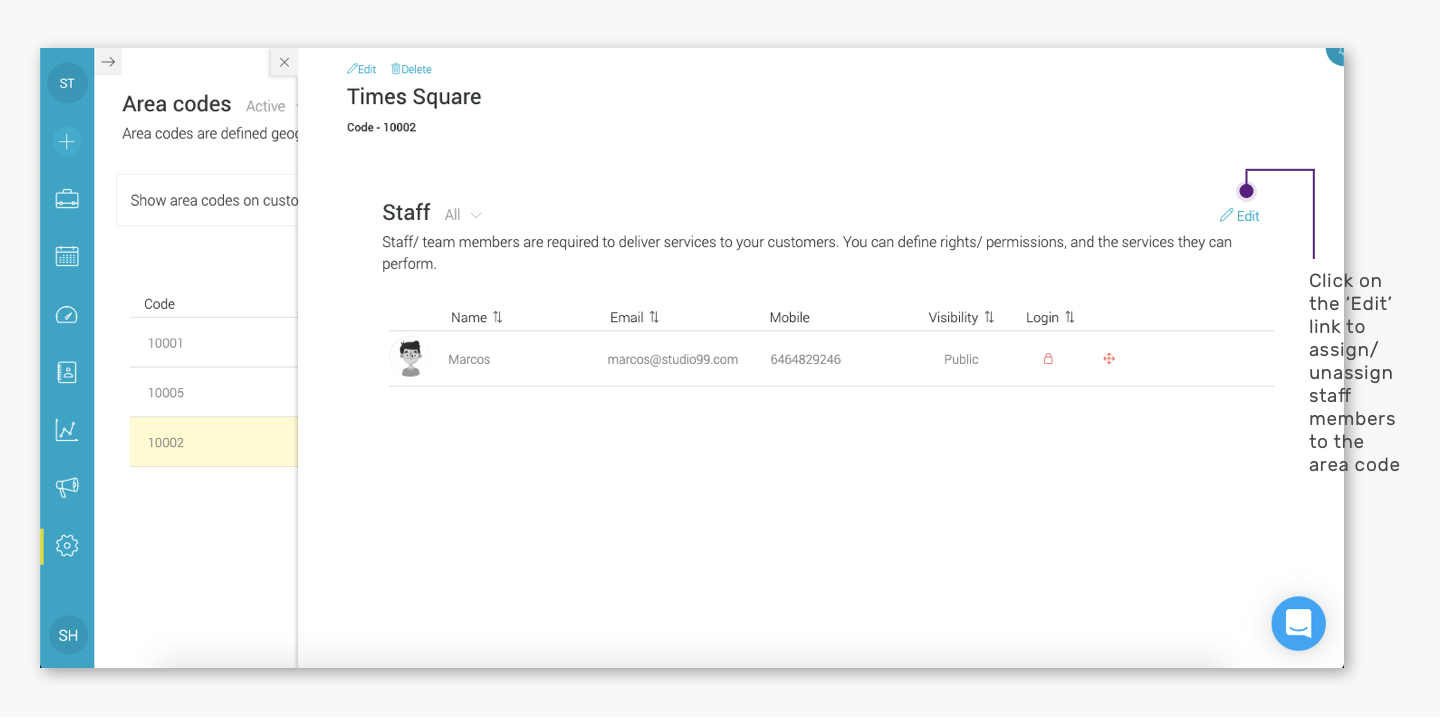Click the plus add icon in sidebar

67,142
